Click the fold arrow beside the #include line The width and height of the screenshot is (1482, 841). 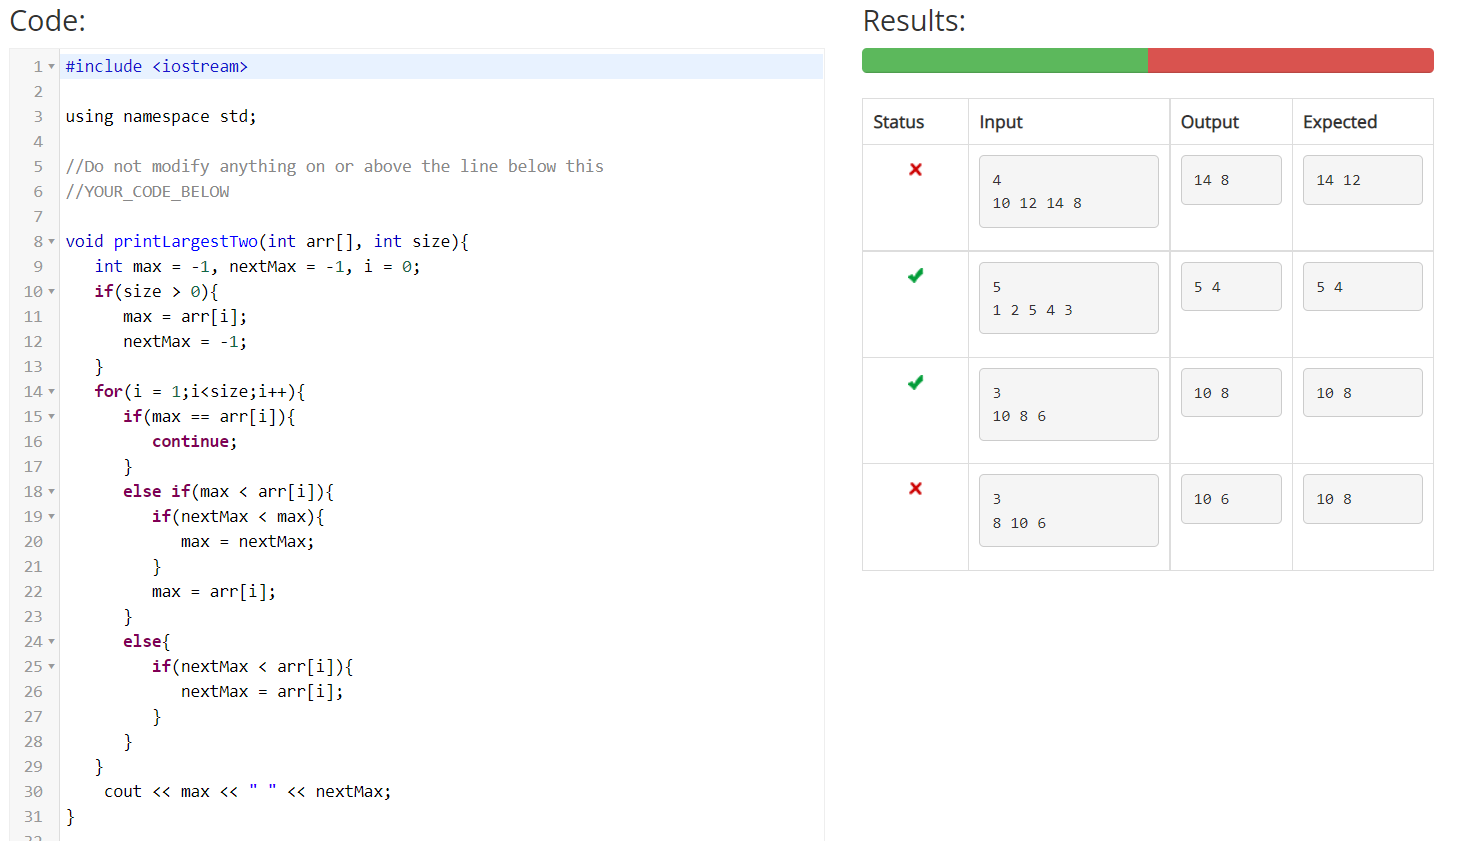pos(52,66)
